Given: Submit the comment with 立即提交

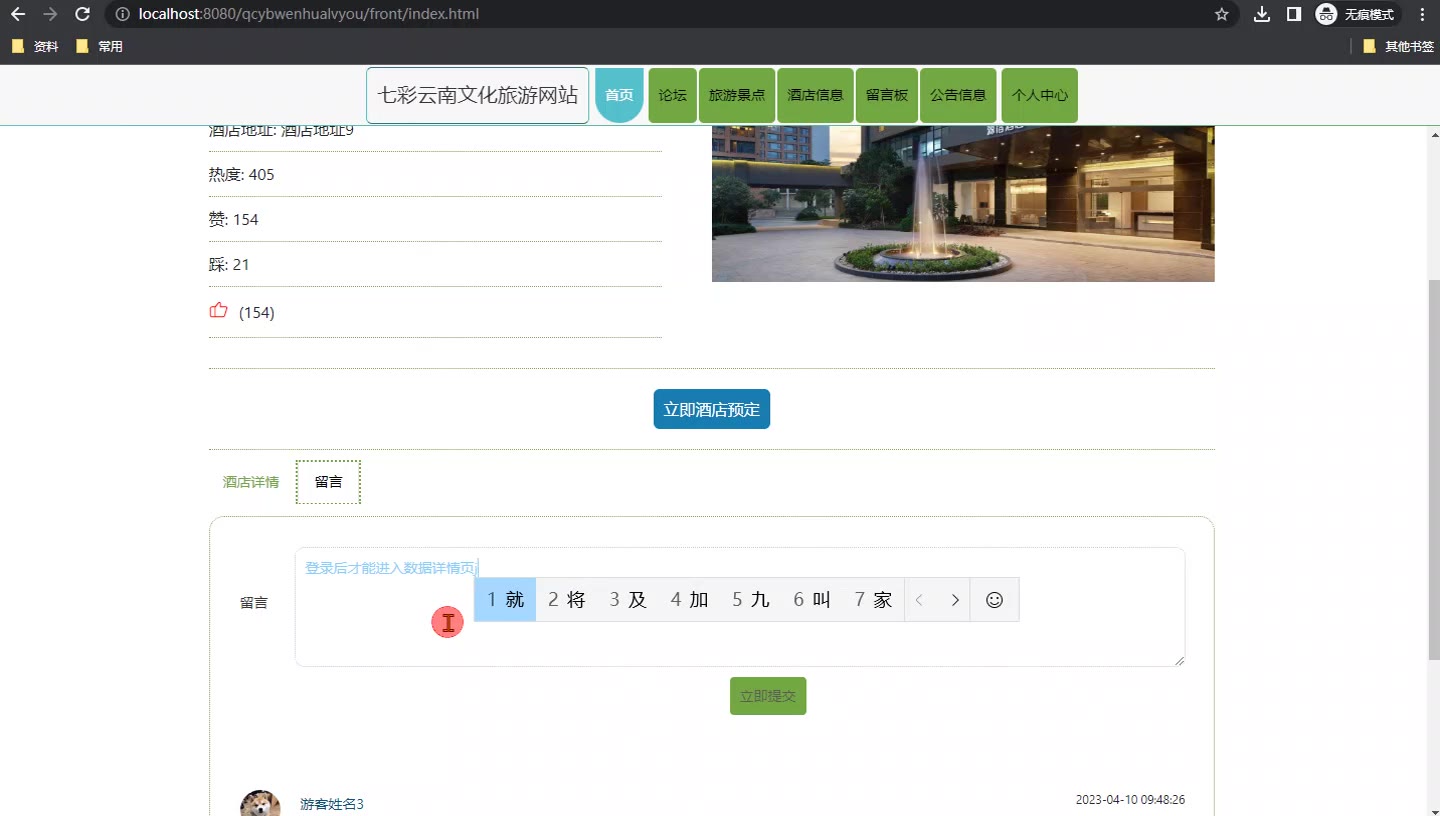Looking at the screenshot, I should click(x=767, y=696).
